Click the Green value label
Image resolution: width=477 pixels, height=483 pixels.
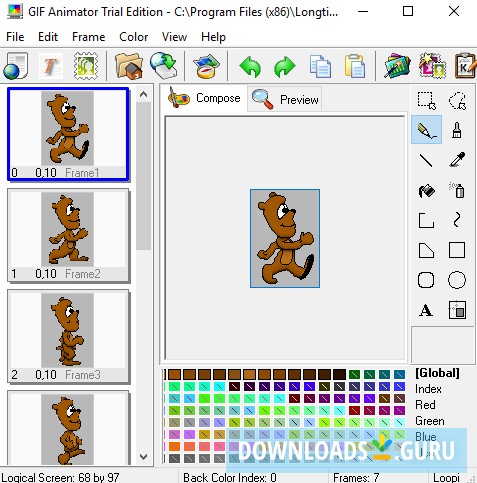coord(430,421)
